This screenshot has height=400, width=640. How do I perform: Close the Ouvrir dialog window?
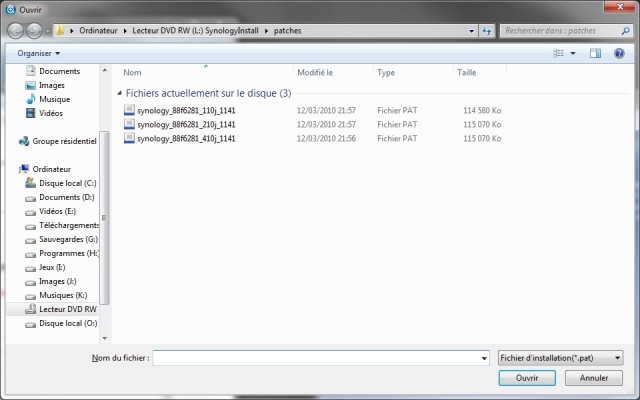pos(620,7)
